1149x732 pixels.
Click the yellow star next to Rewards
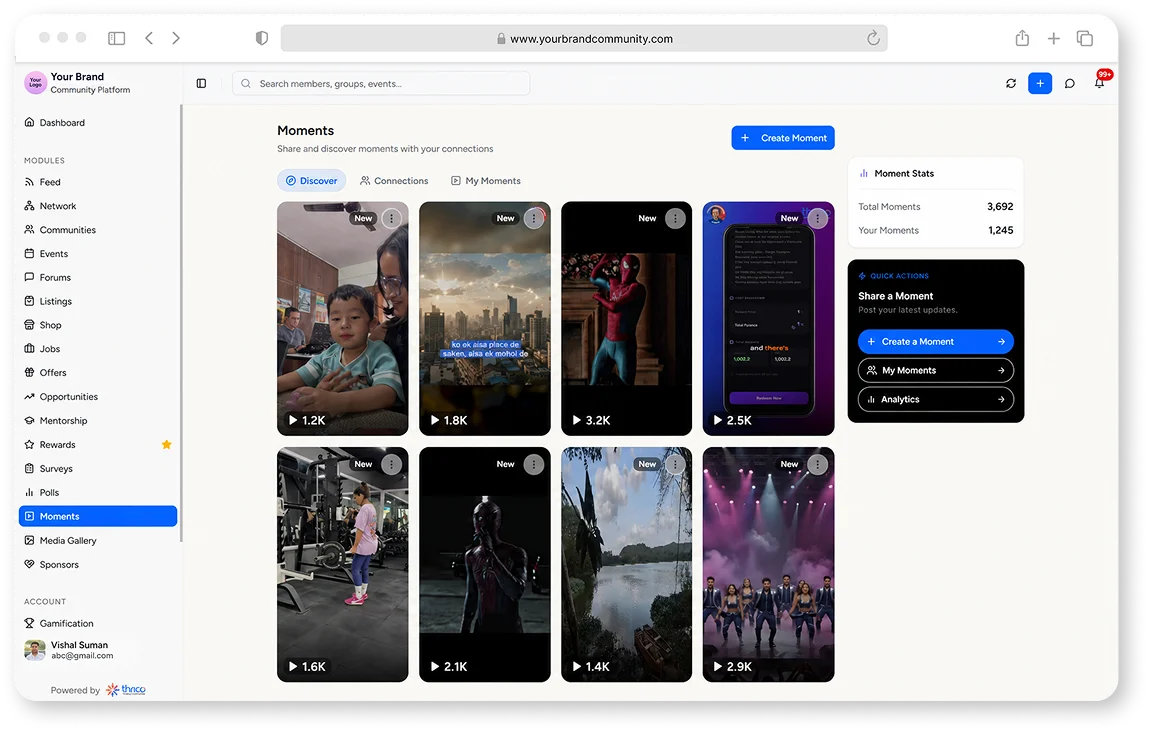pyautogui.click(x=166, y=445)
